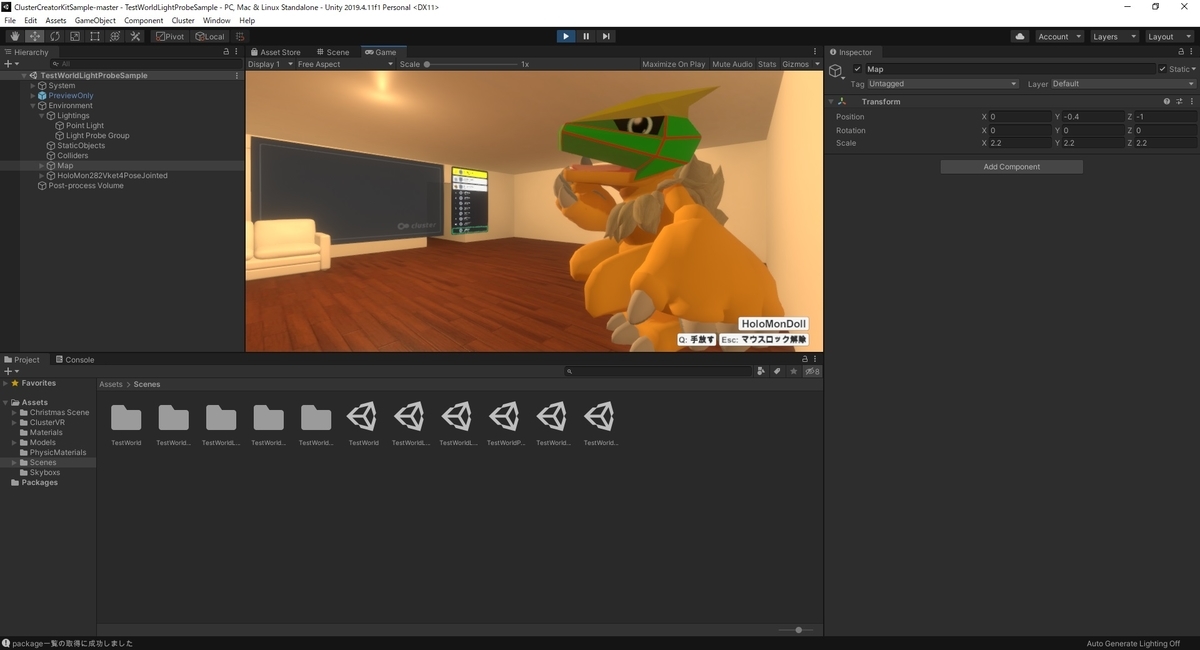Collapse the Environment tree item
This screenshot has height=650, width=1200.
click(33, 105)
